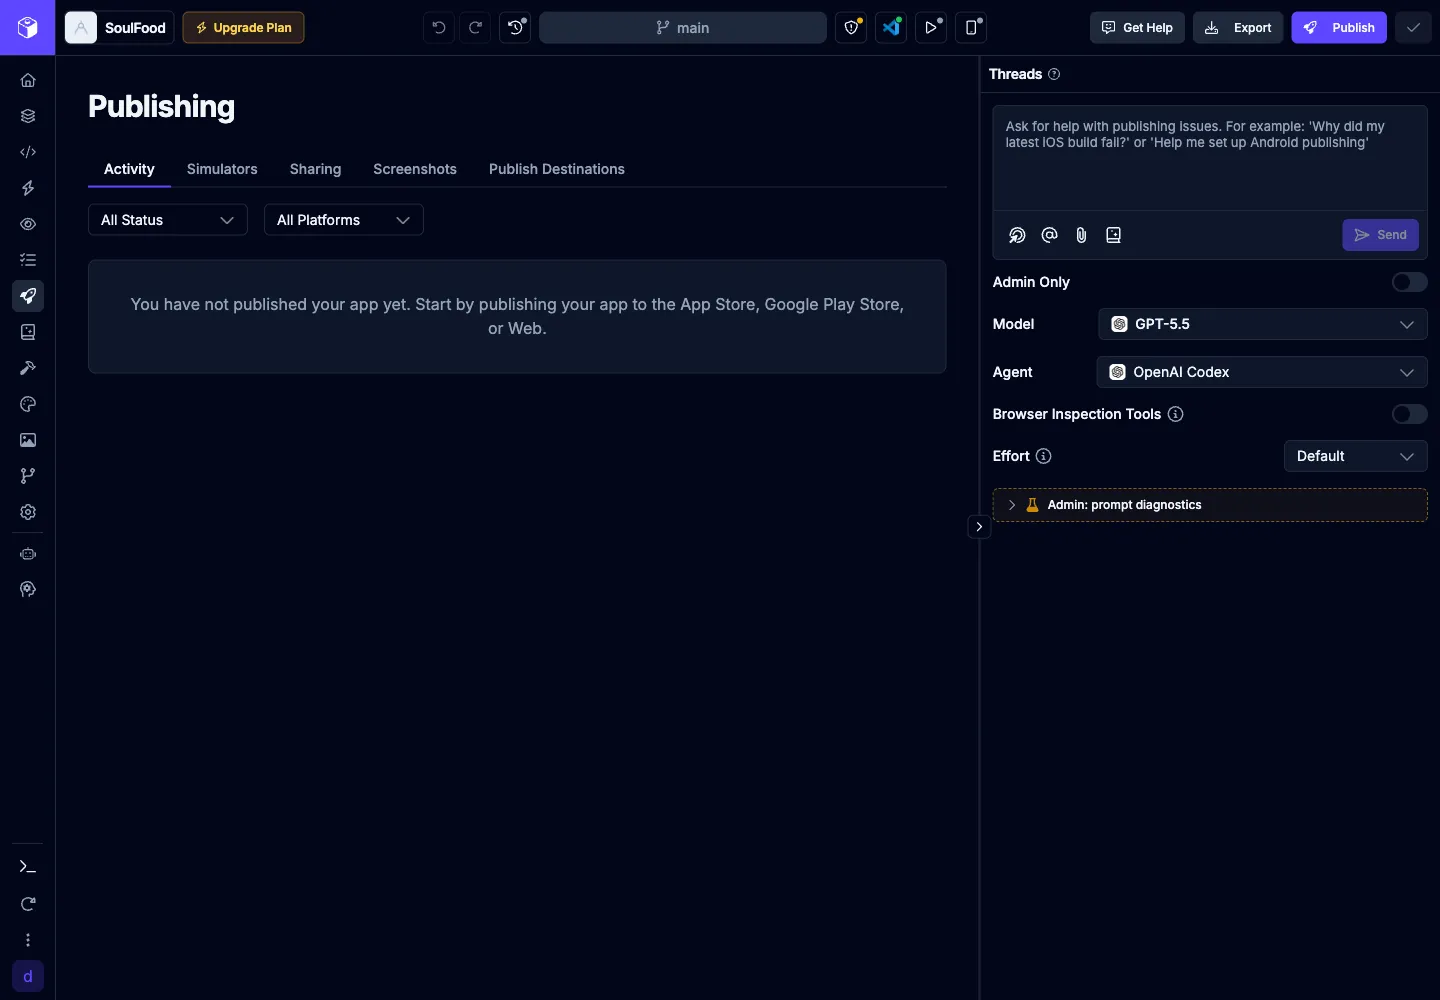Click the refresh icon at sidebar bottom
Screen dimensions: 1440x1000
[28, 904]
